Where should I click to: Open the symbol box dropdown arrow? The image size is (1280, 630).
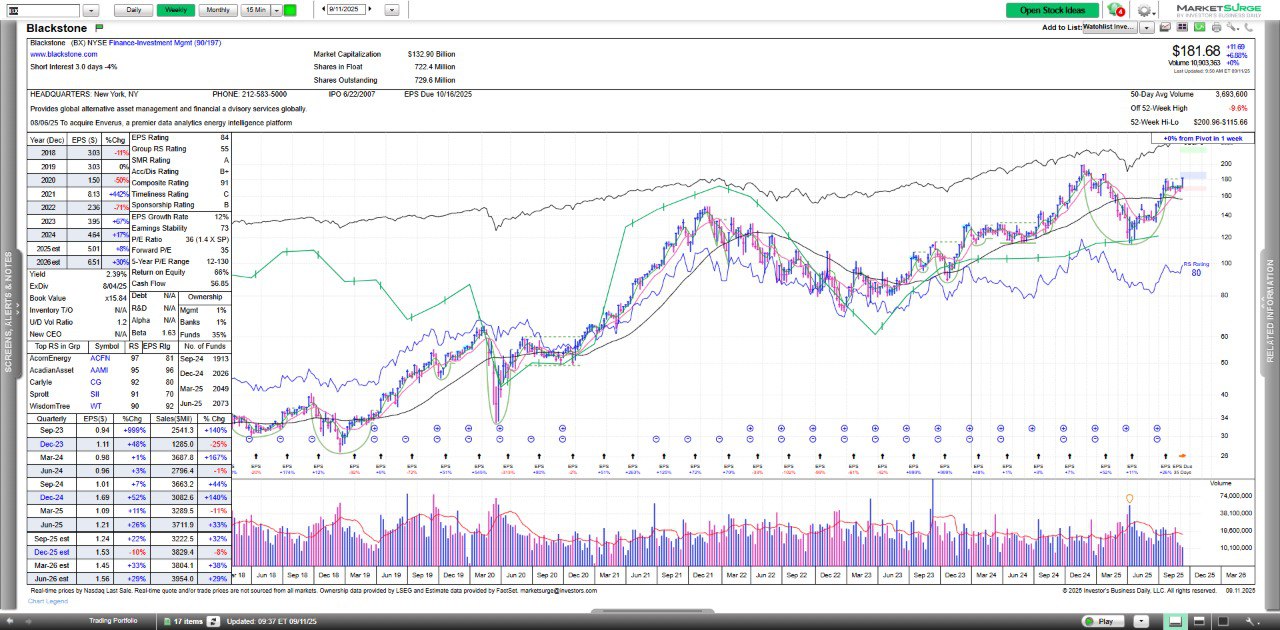pyautogui.click(x=91, y=10)
